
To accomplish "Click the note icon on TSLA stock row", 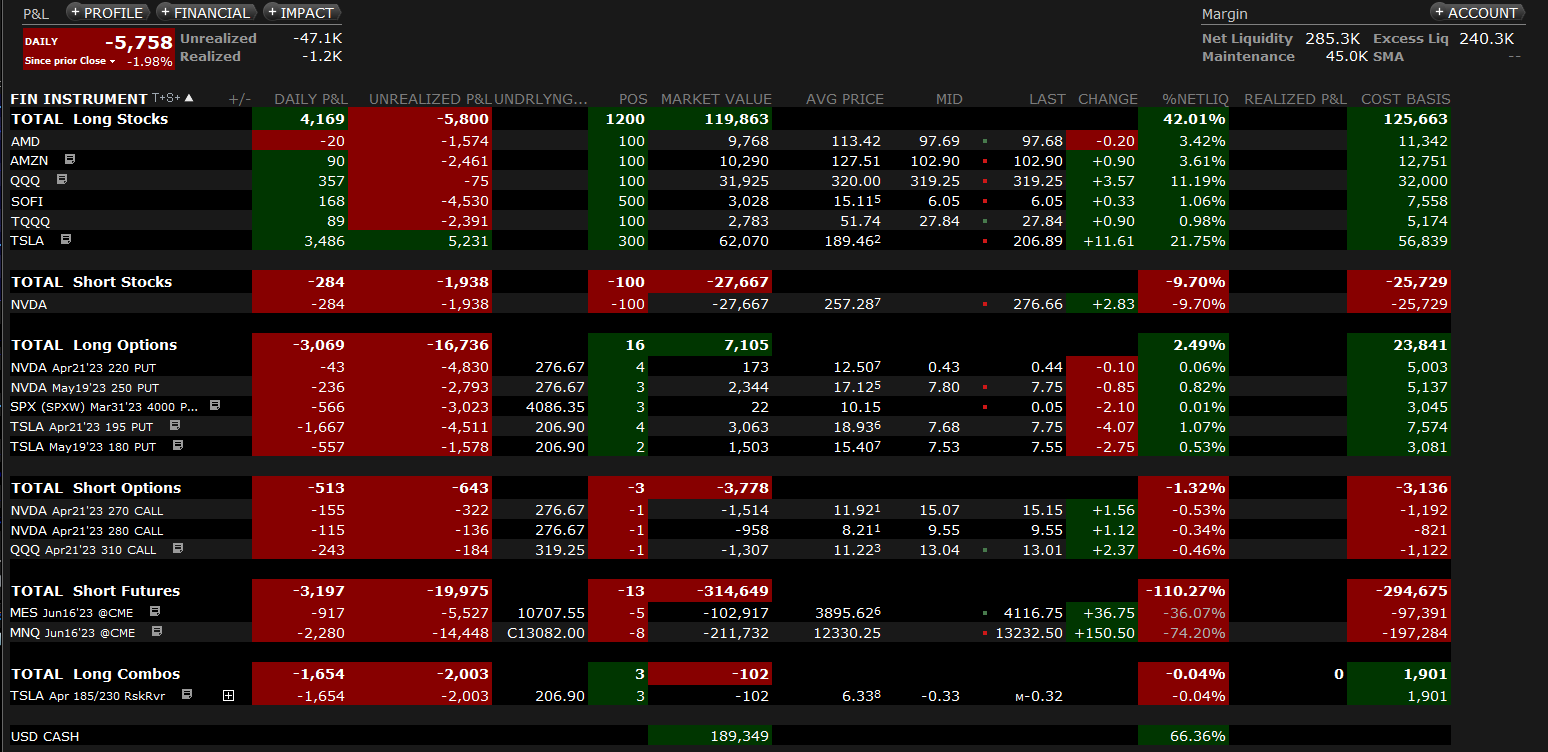I will (66, 240).
